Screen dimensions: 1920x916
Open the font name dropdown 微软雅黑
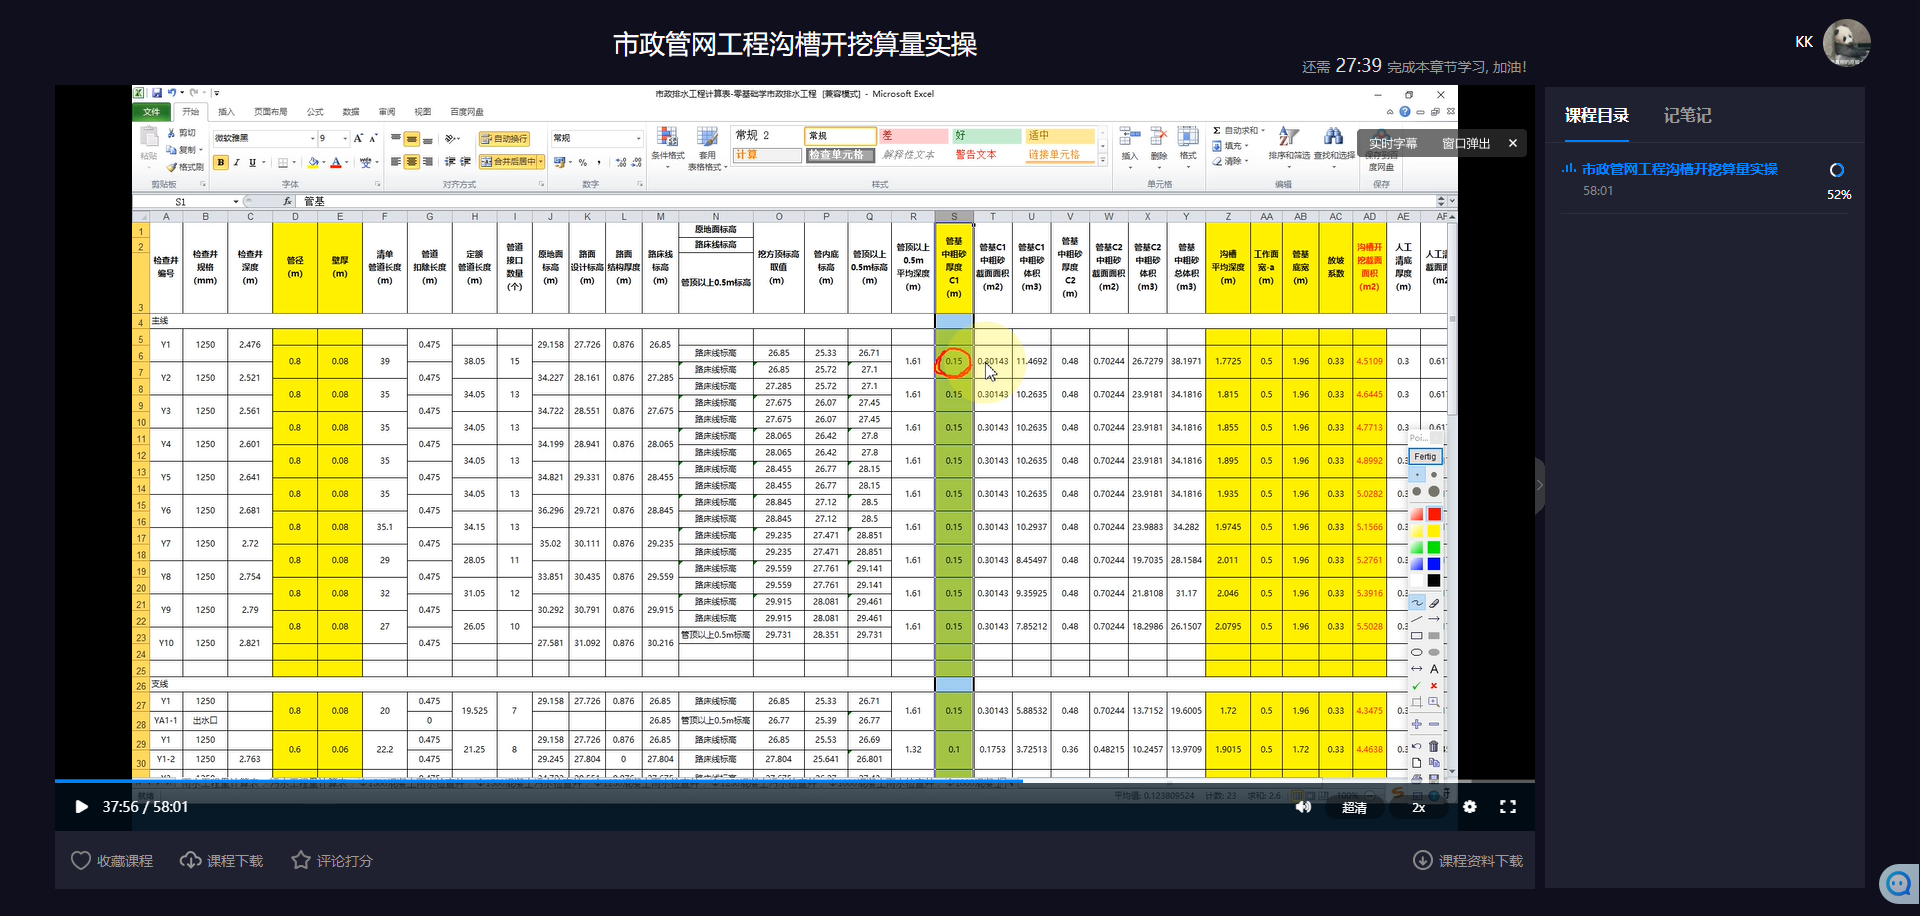(313, 138)
